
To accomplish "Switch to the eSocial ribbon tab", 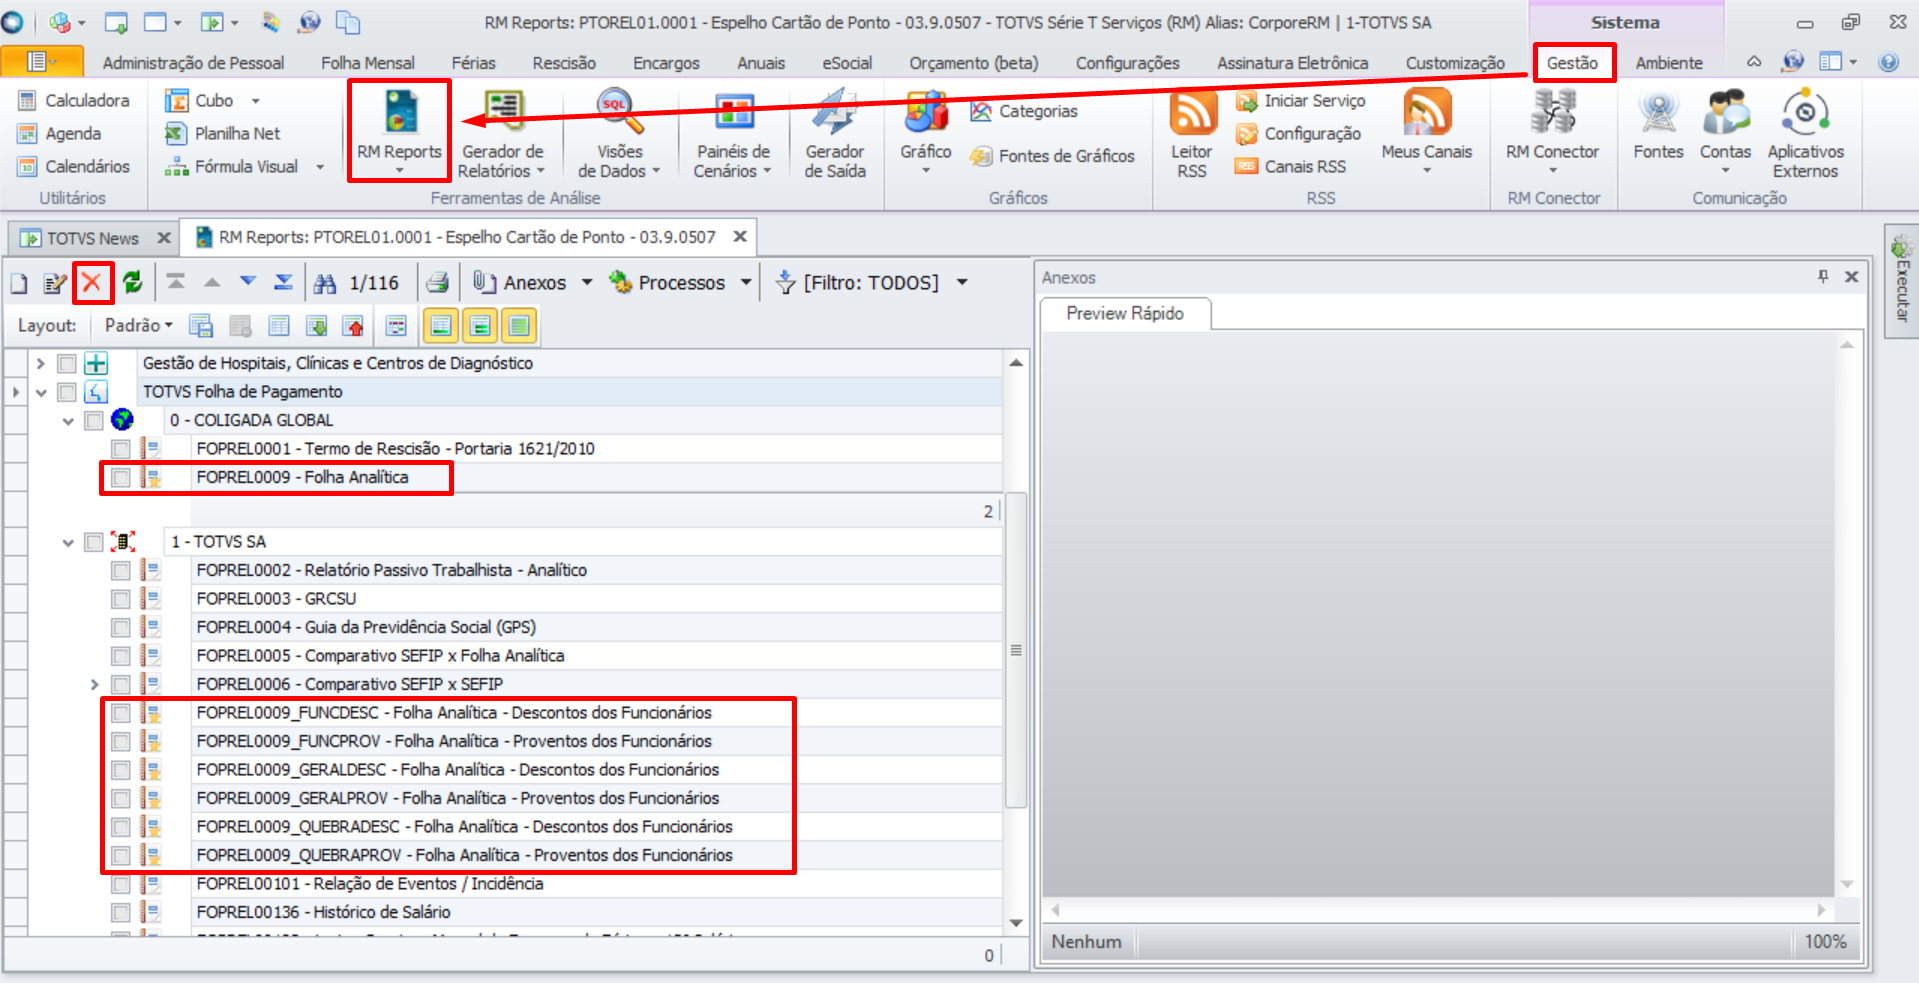I will coord(847,63).
